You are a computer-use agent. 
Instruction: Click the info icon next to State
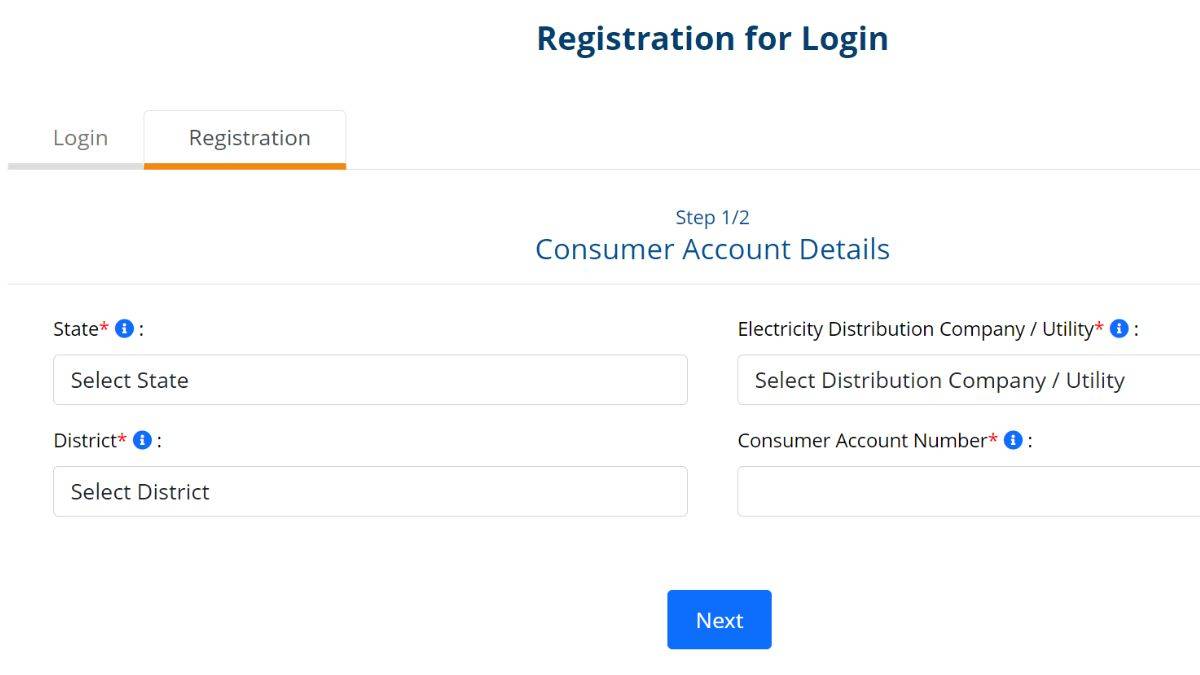tap(124, 327)
